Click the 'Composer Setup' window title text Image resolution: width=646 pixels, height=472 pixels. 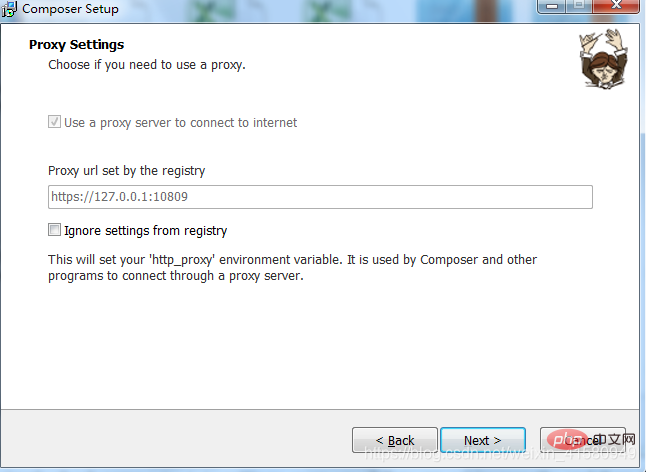(x=70, y=9)
